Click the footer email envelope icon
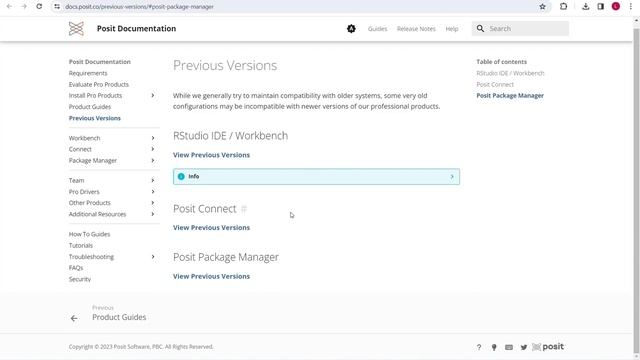This screenshot has width=640, height=360. point(509,347)
